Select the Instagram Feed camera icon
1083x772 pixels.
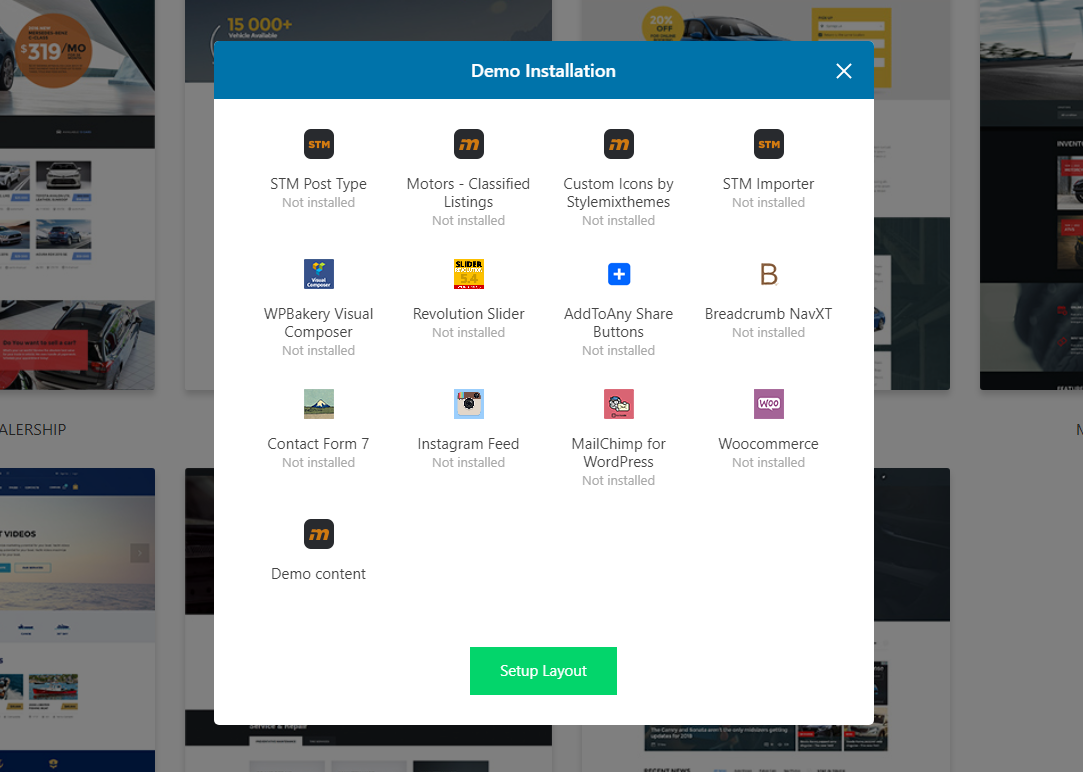468,404
